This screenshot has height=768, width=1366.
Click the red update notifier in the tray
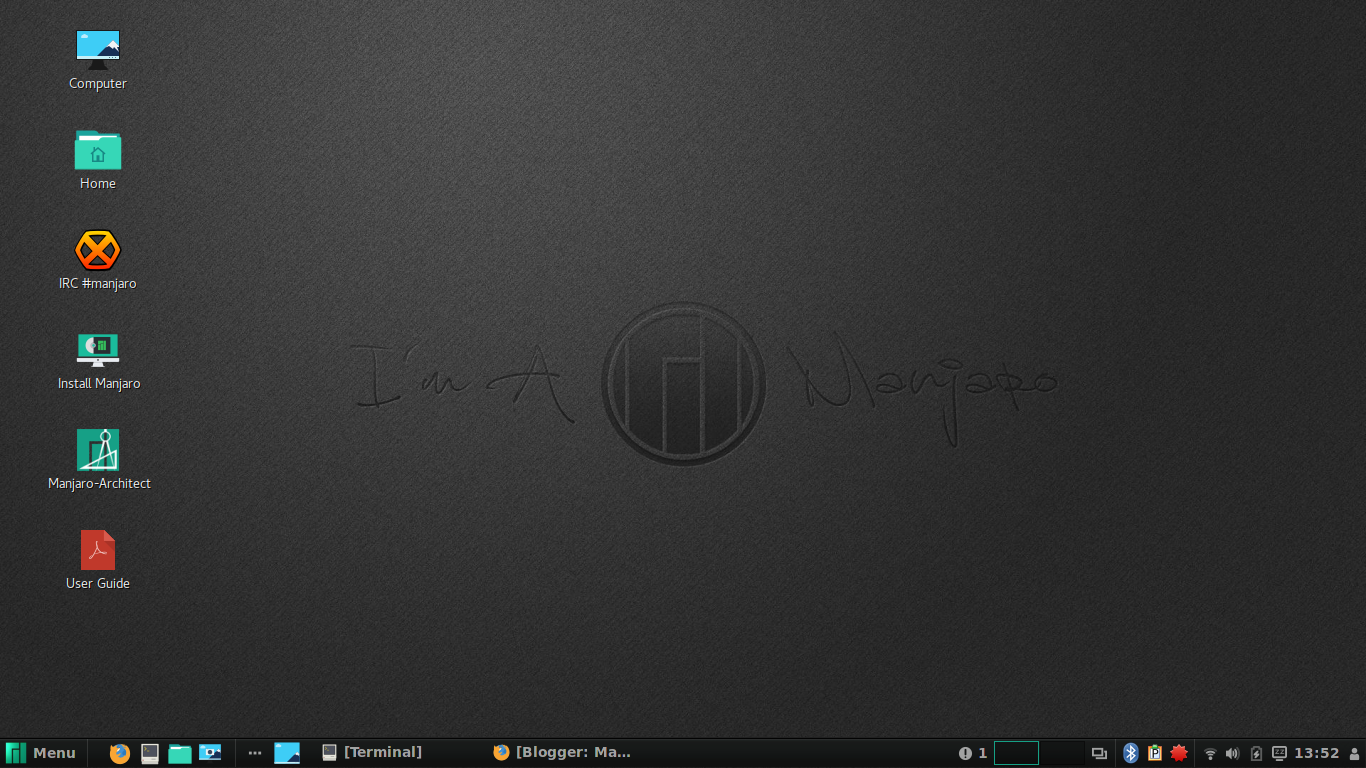coord(1179,753)
